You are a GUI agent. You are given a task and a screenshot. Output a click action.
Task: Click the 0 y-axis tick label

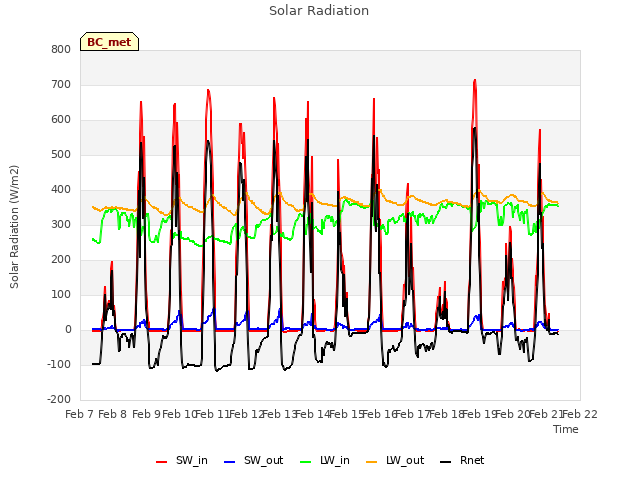coord(68,330)
